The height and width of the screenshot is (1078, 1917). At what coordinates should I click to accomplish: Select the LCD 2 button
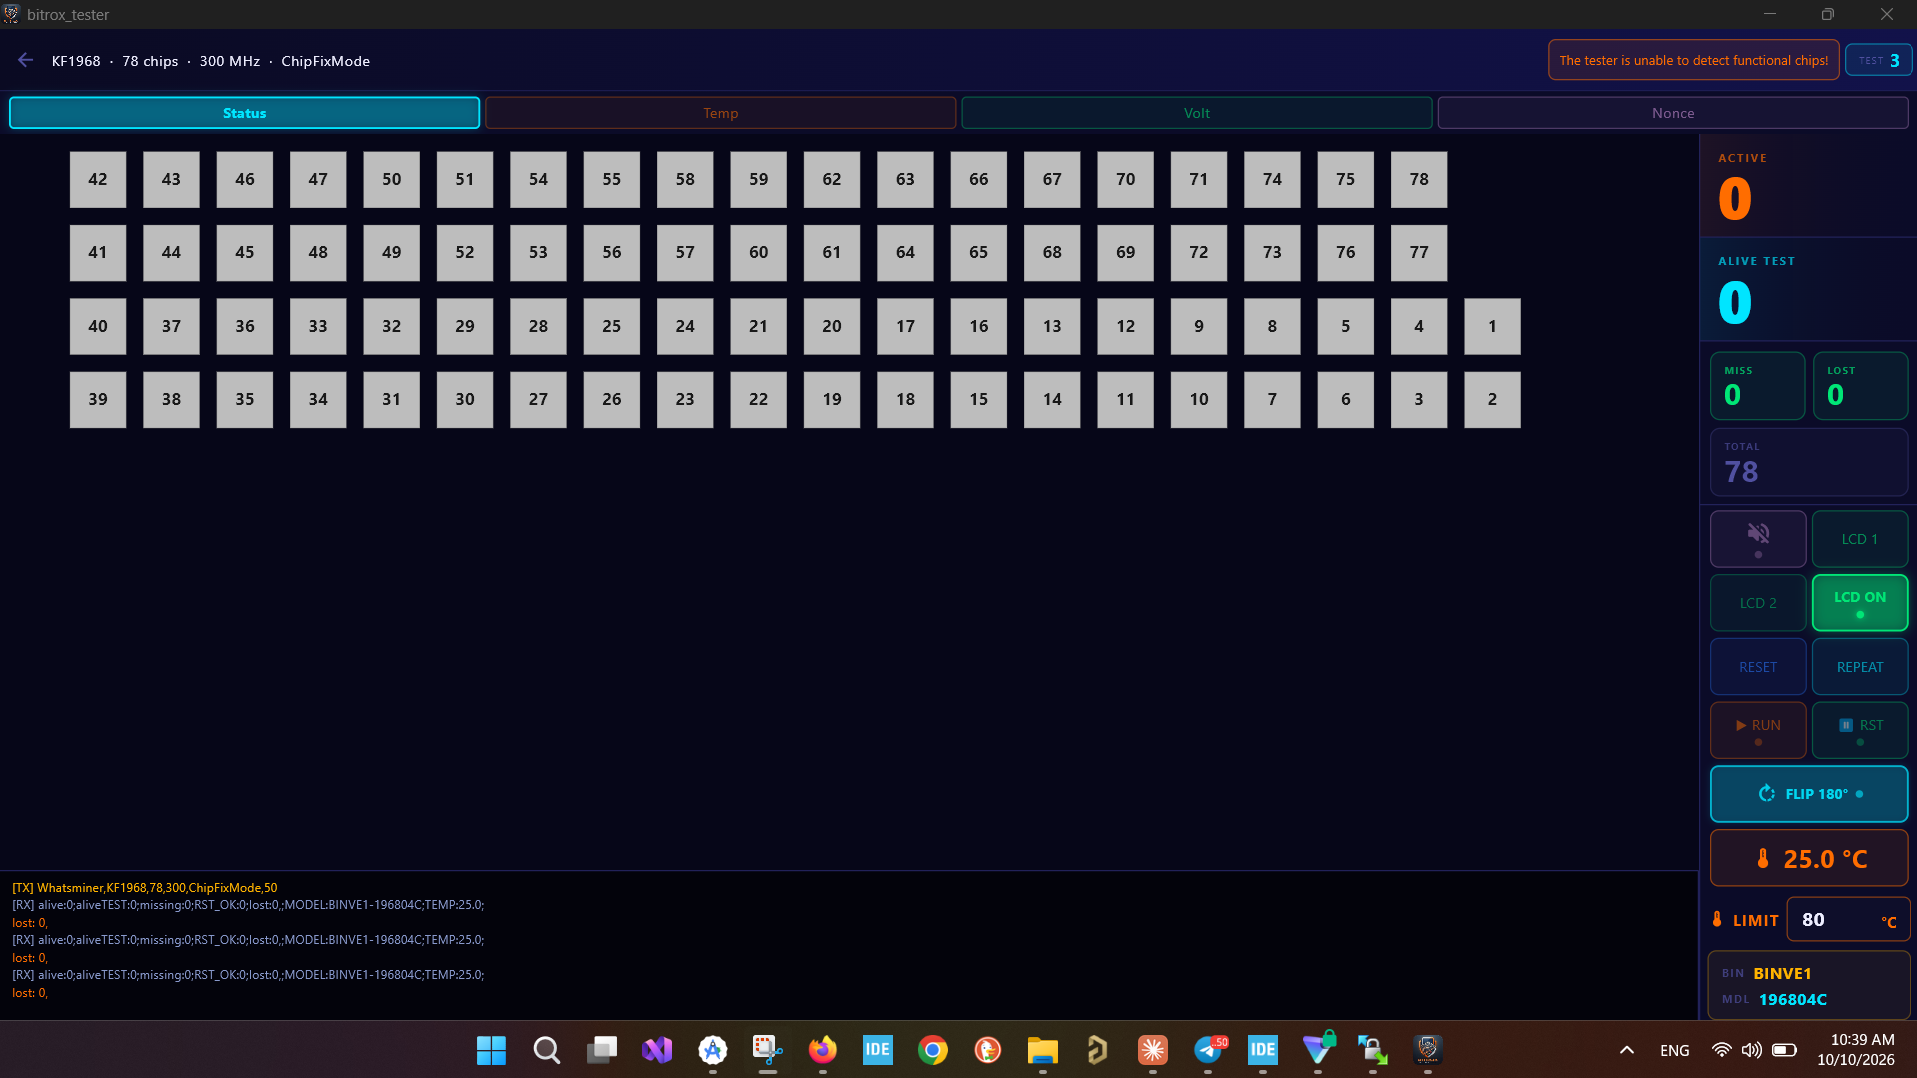[1758, 603]
